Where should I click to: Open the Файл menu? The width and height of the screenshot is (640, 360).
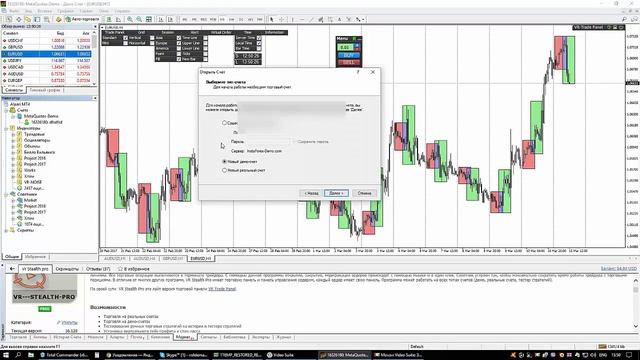tap(14, 11)
